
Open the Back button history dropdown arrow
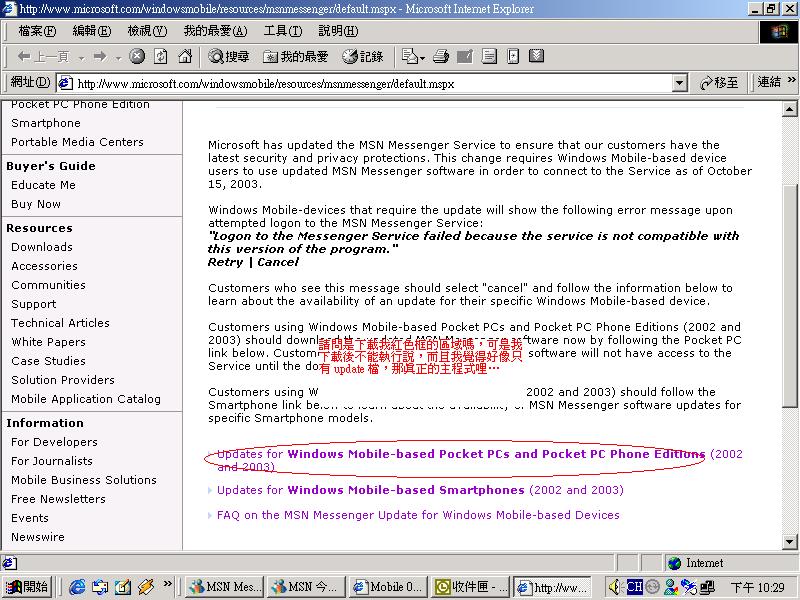point(82,58)
